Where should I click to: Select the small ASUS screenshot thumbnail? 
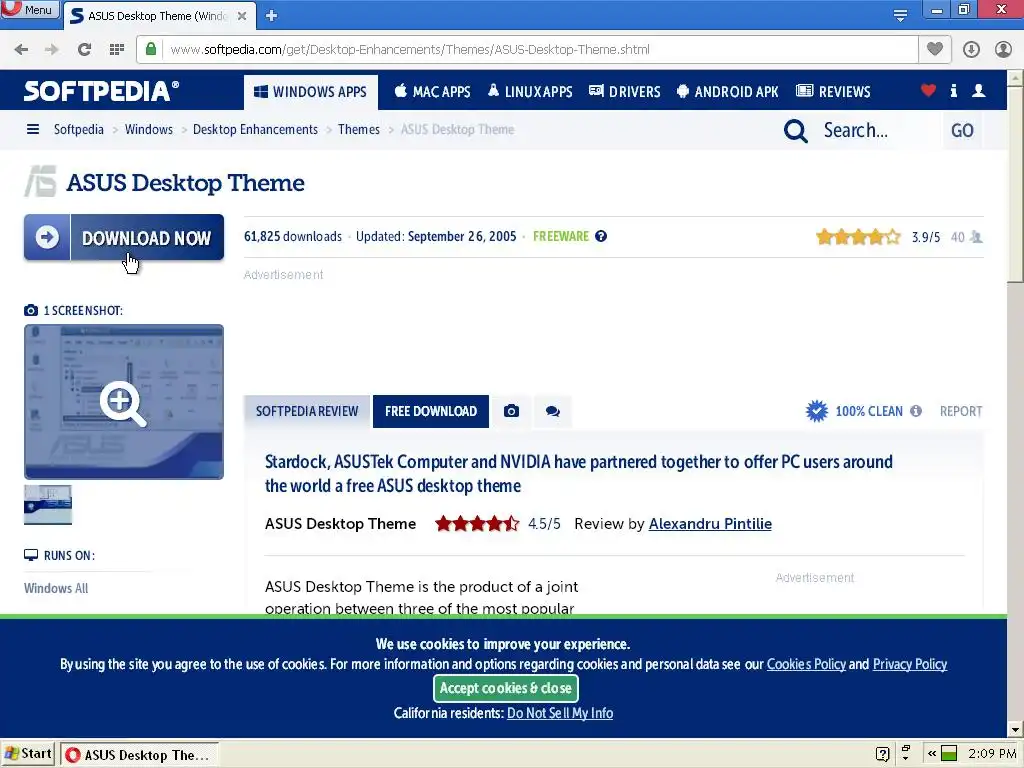[x=48, y=504]
